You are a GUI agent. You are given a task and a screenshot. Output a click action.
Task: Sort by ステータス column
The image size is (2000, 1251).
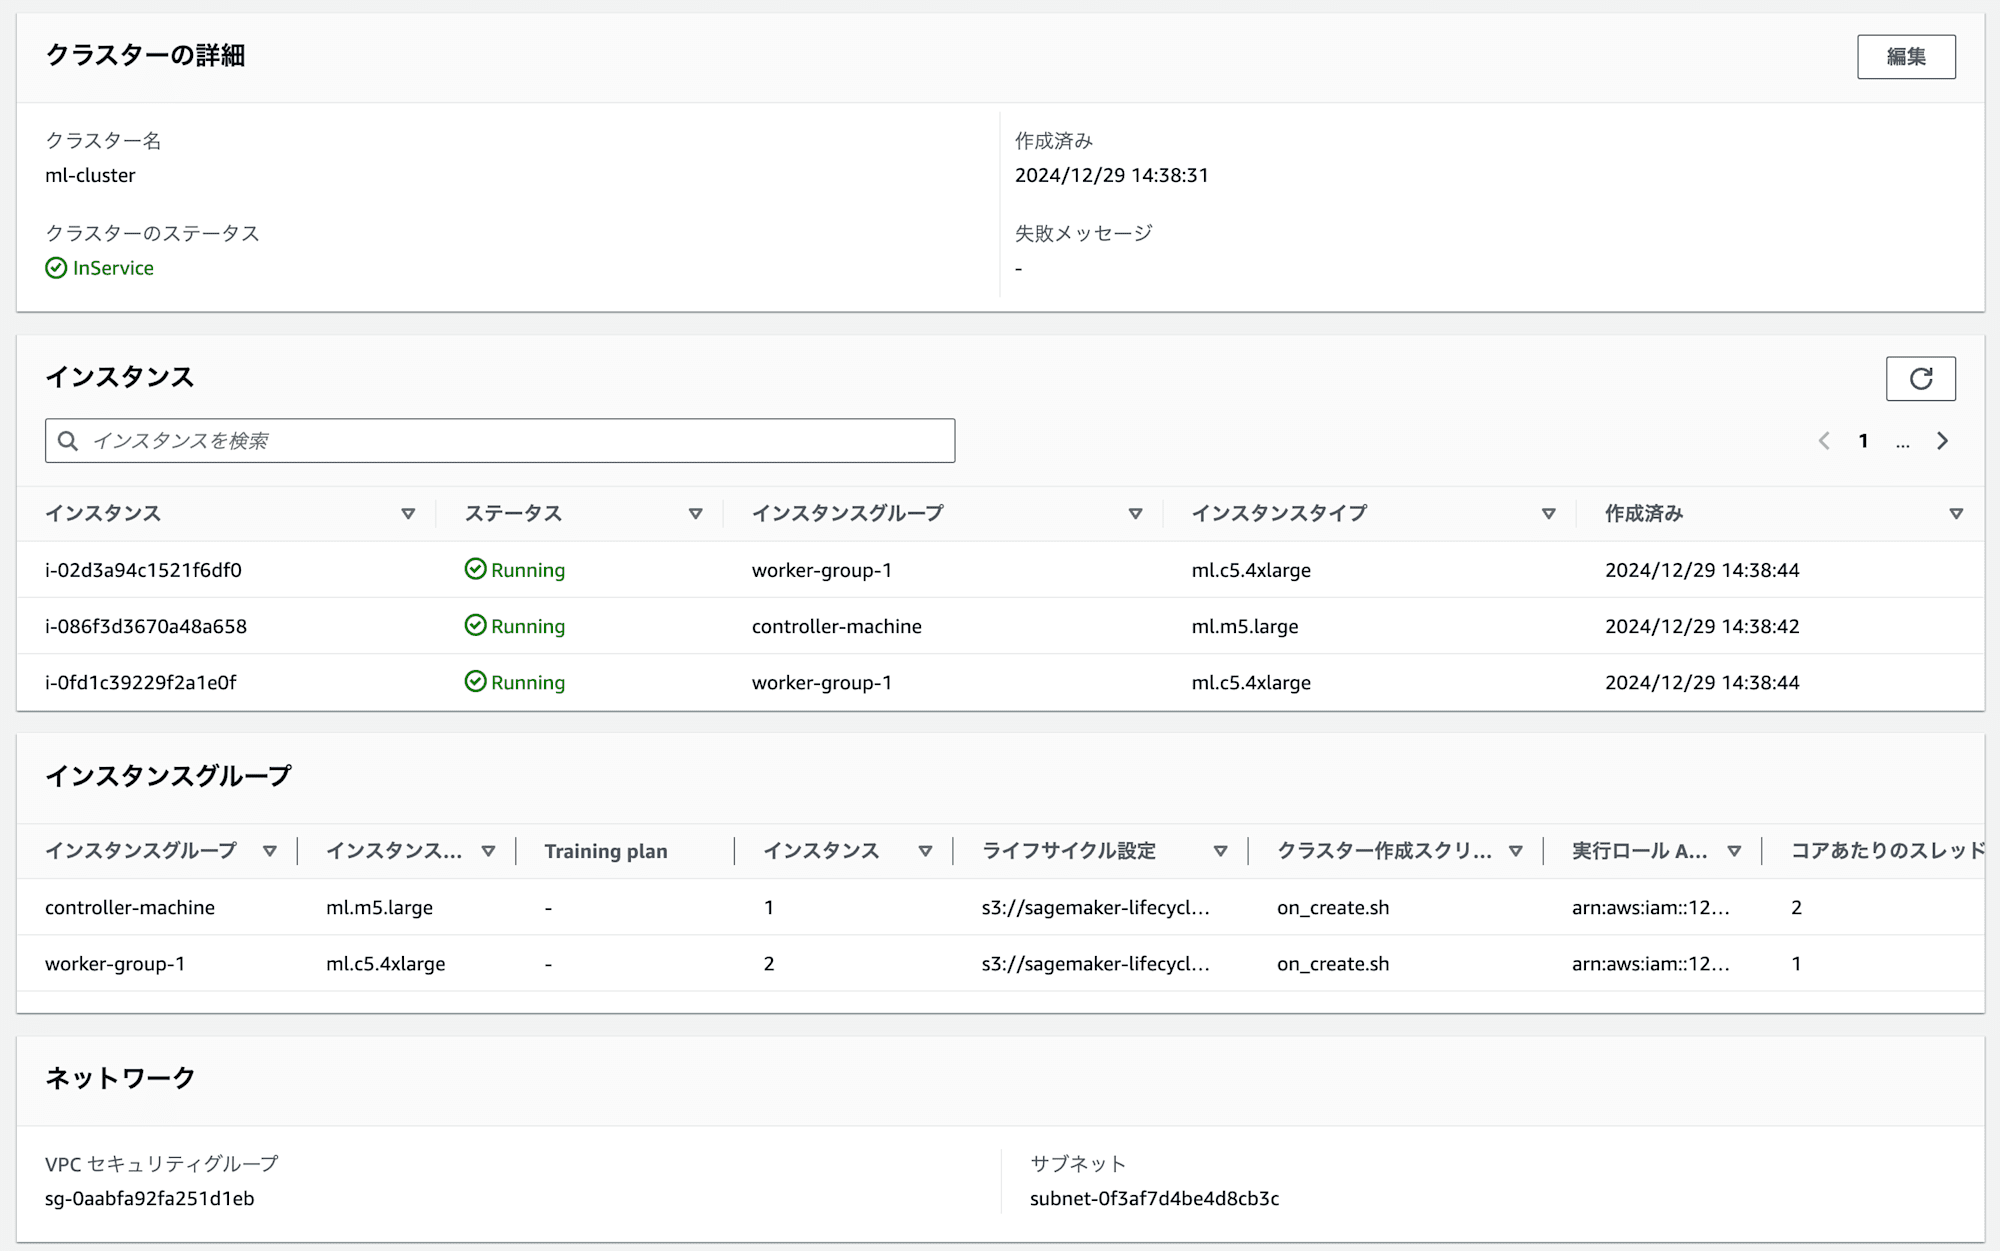pyautogui.click(x=695, y=514)
